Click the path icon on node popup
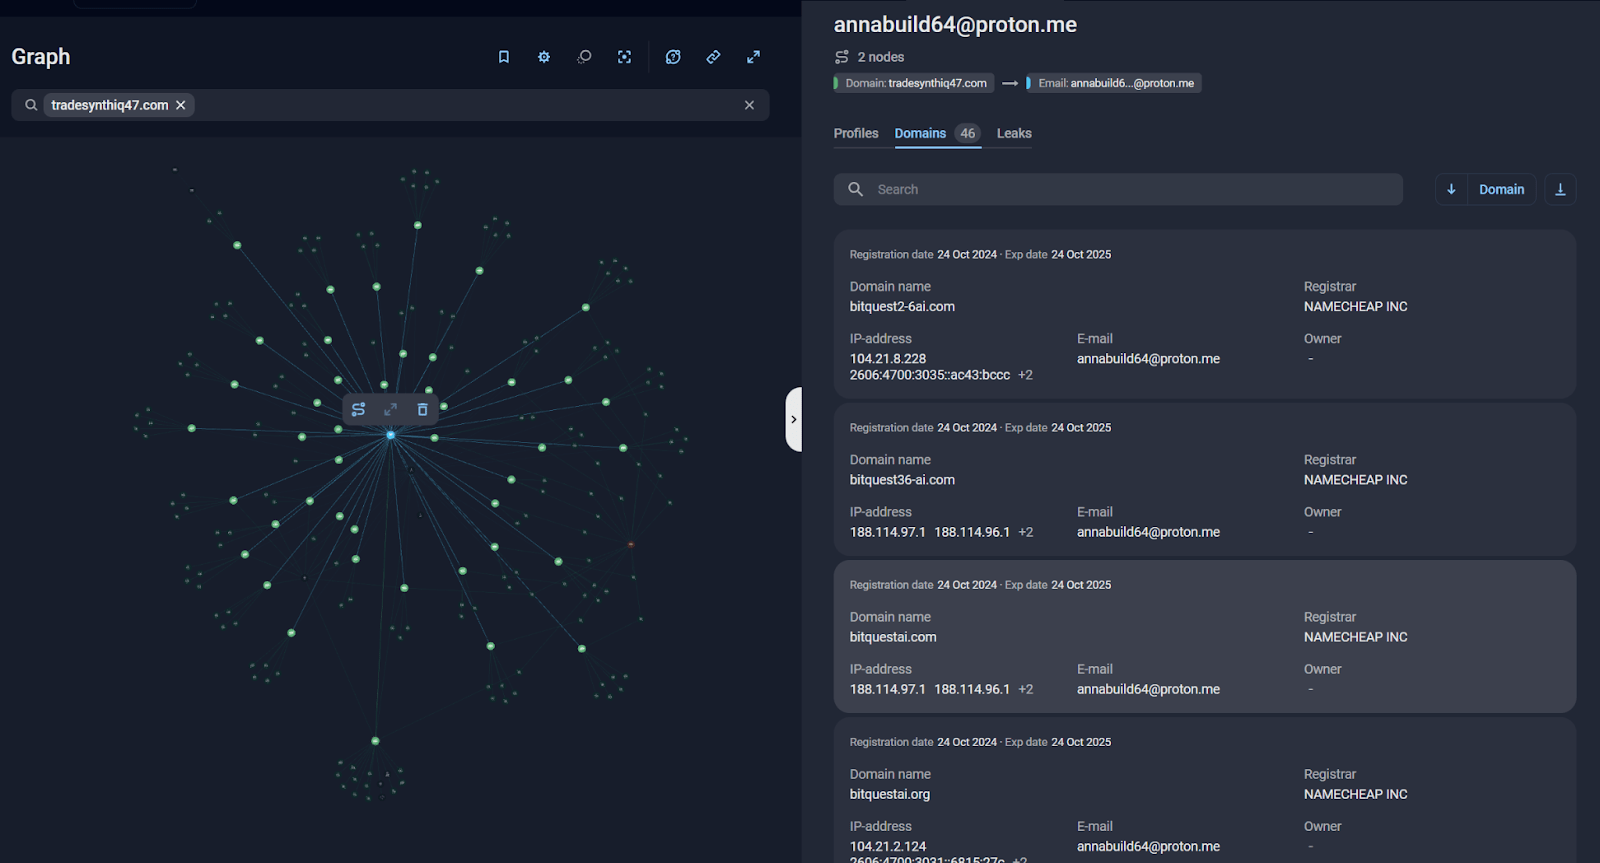 coord(358,409)
